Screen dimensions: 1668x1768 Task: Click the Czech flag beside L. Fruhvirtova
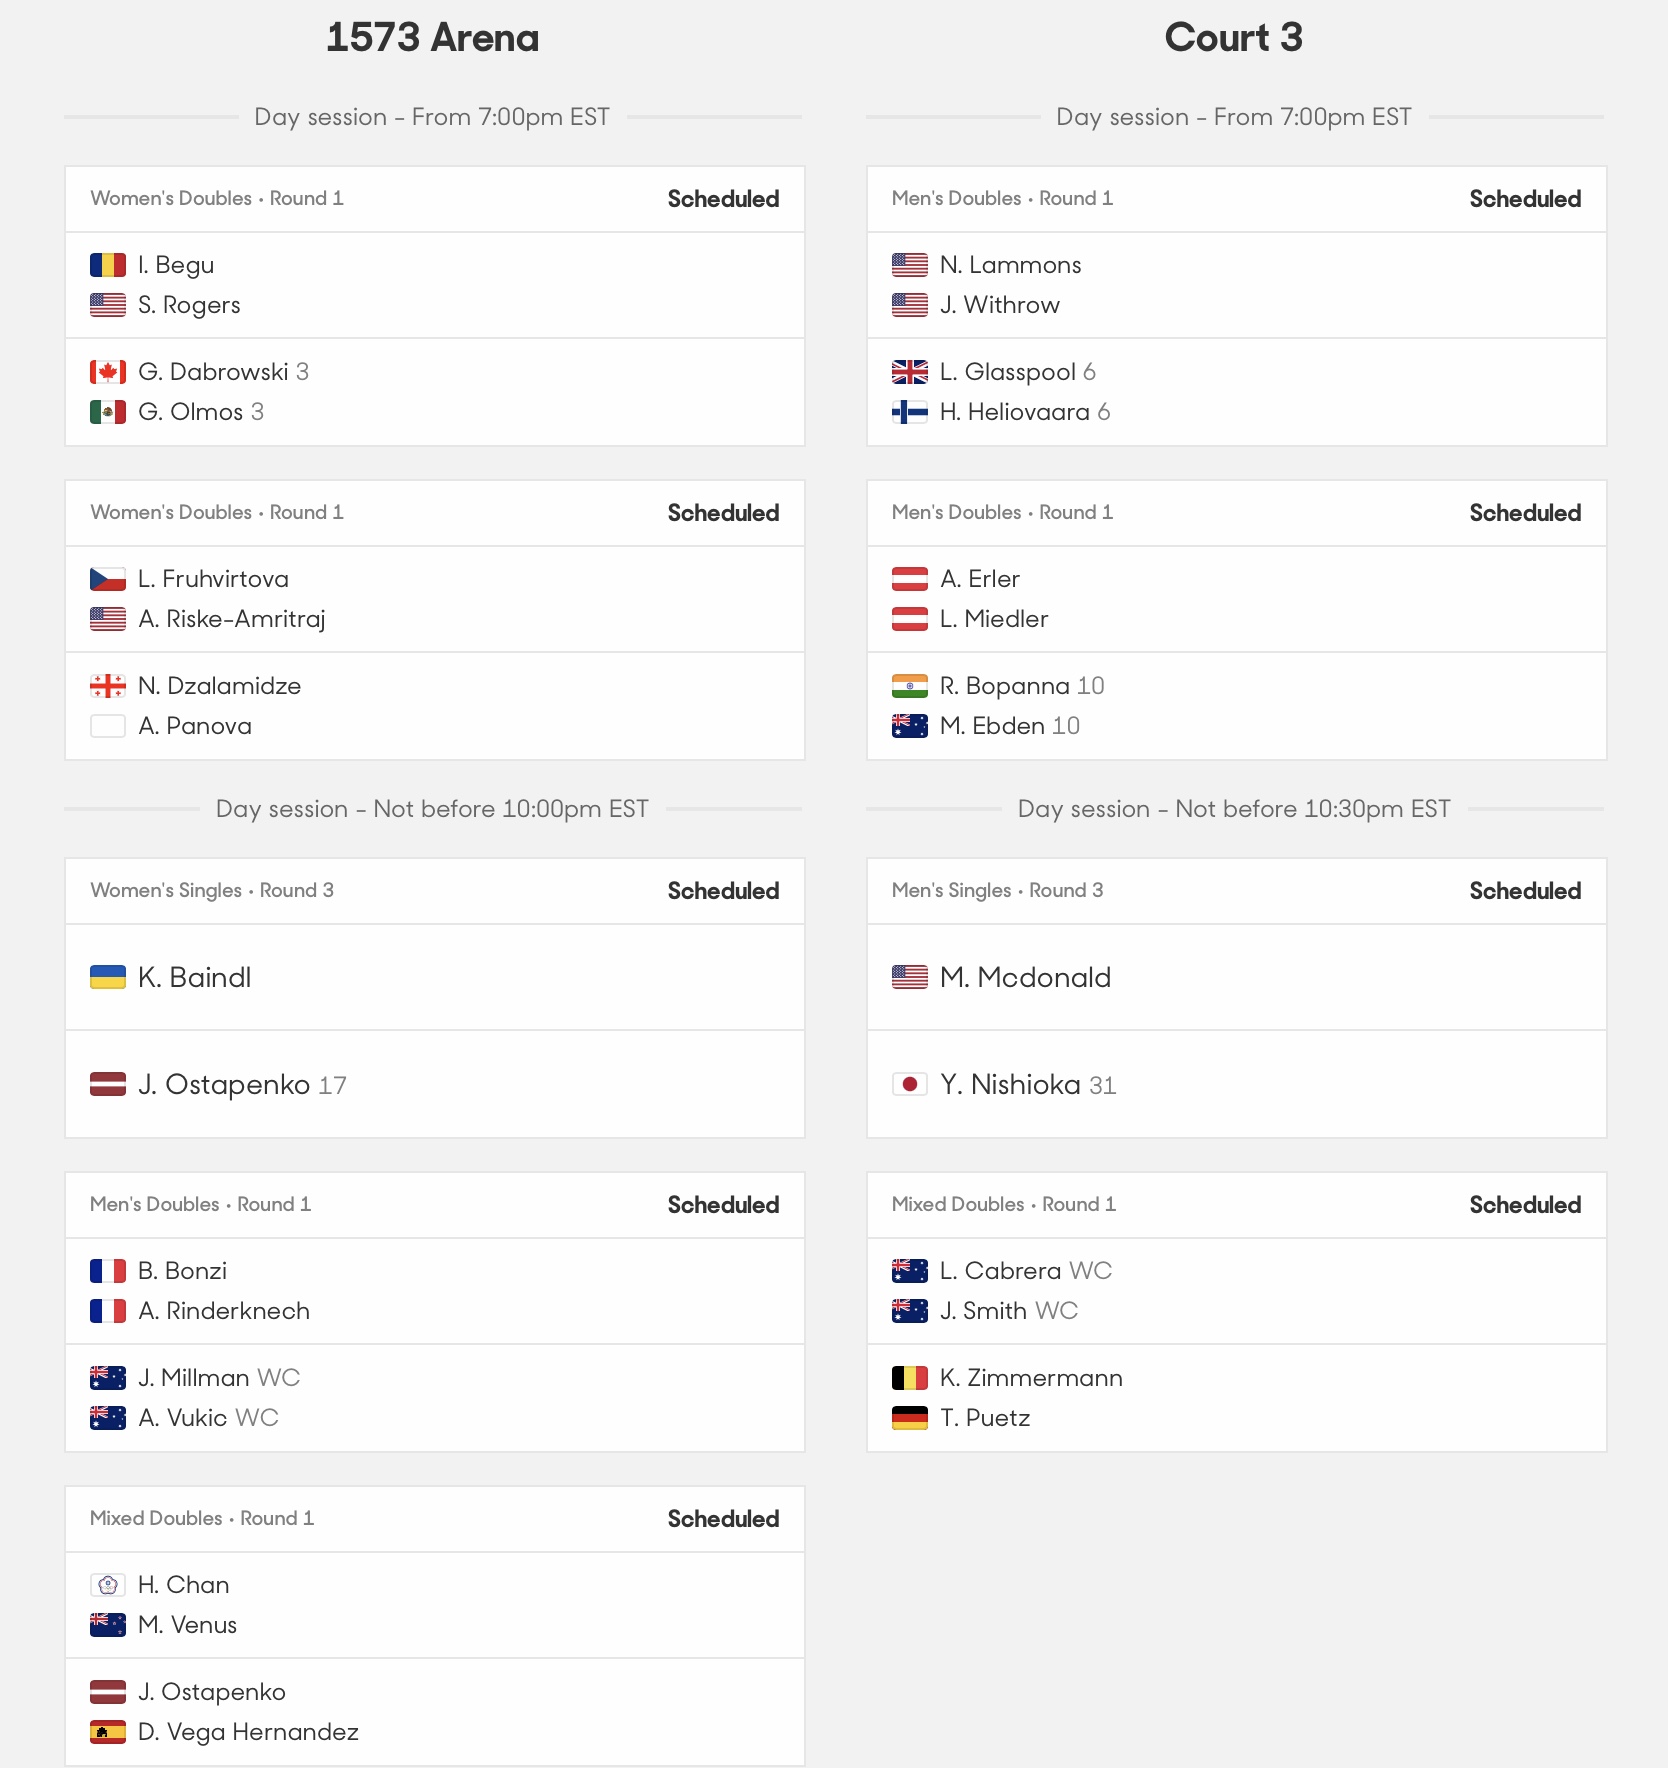coord(108,579)
